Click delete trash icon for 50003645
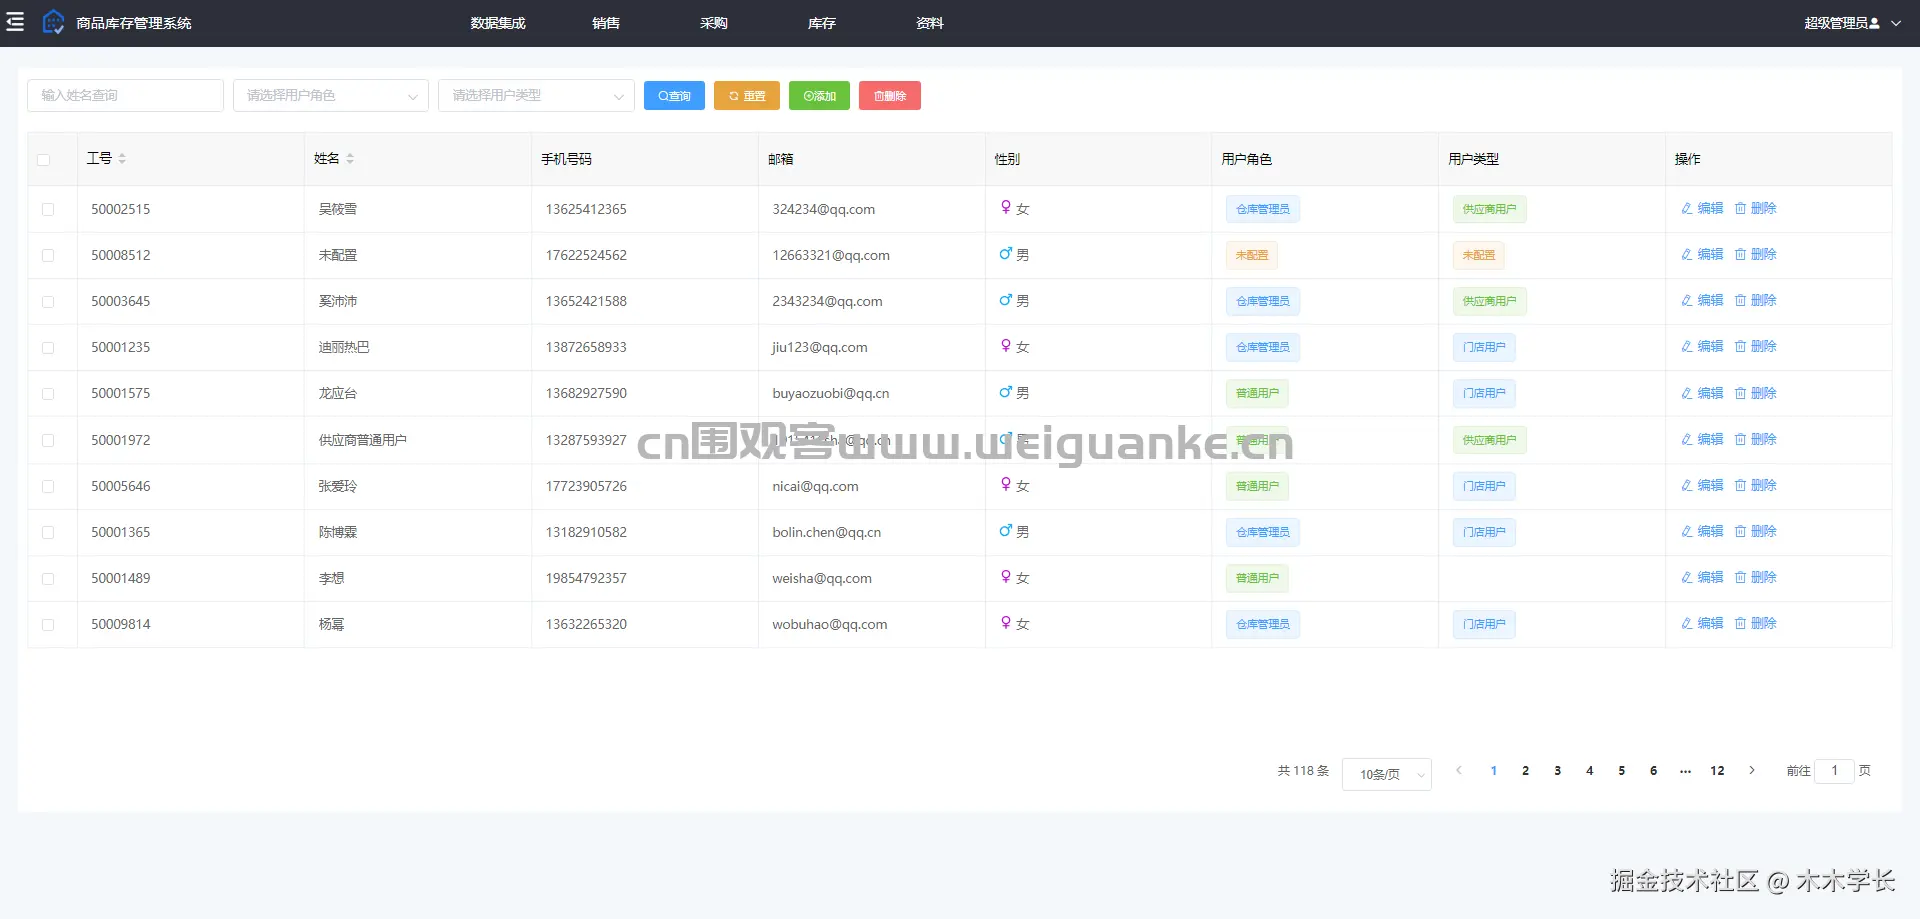The width and height of the screenshot is (1920, 919). point(1740,300)
